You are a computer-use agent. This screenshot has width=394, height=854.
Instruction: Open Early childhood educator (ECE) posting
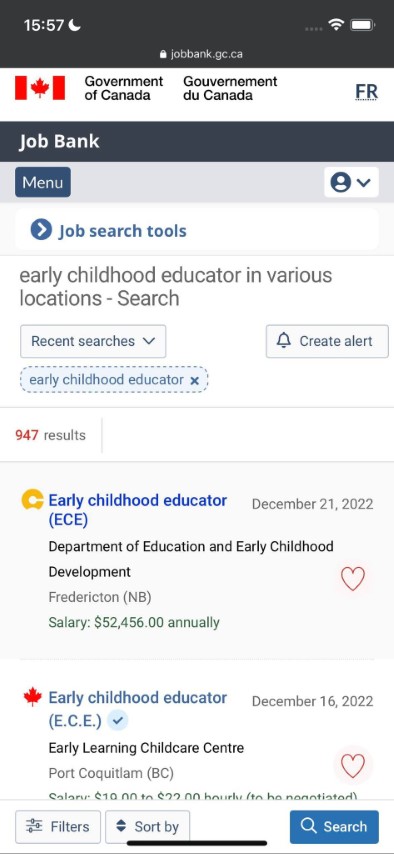[138, 510]
